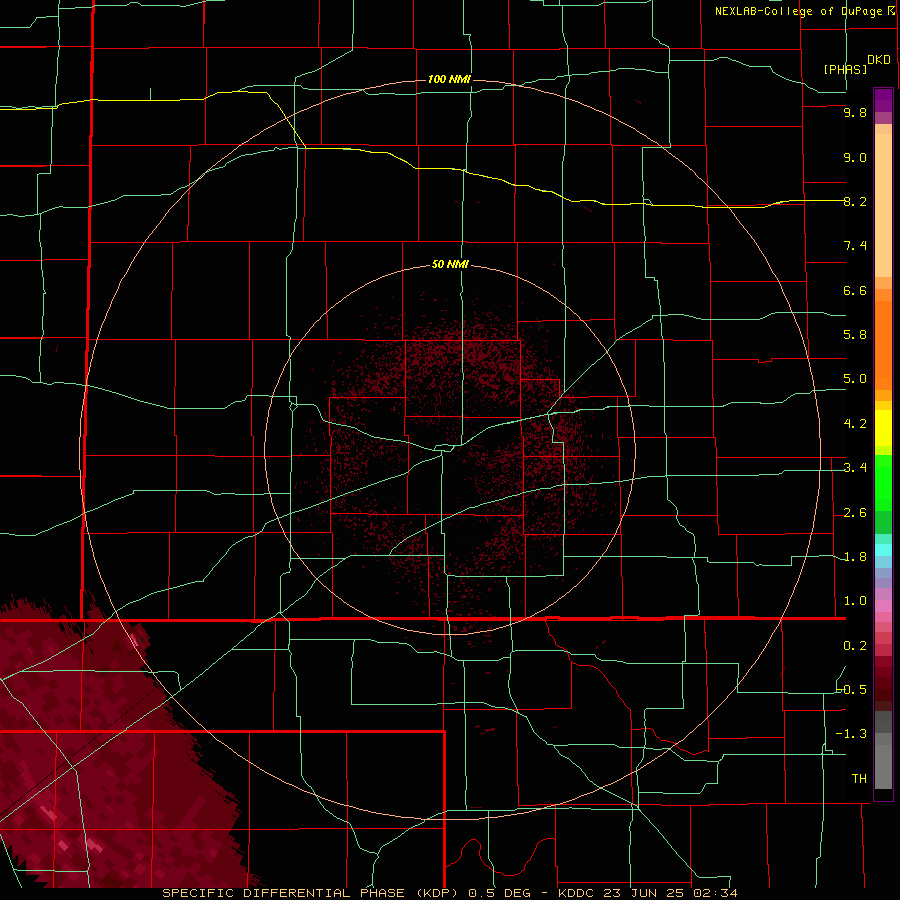
Task: Click the 0.5 DEG elevation text
Action: click(499, 893)
